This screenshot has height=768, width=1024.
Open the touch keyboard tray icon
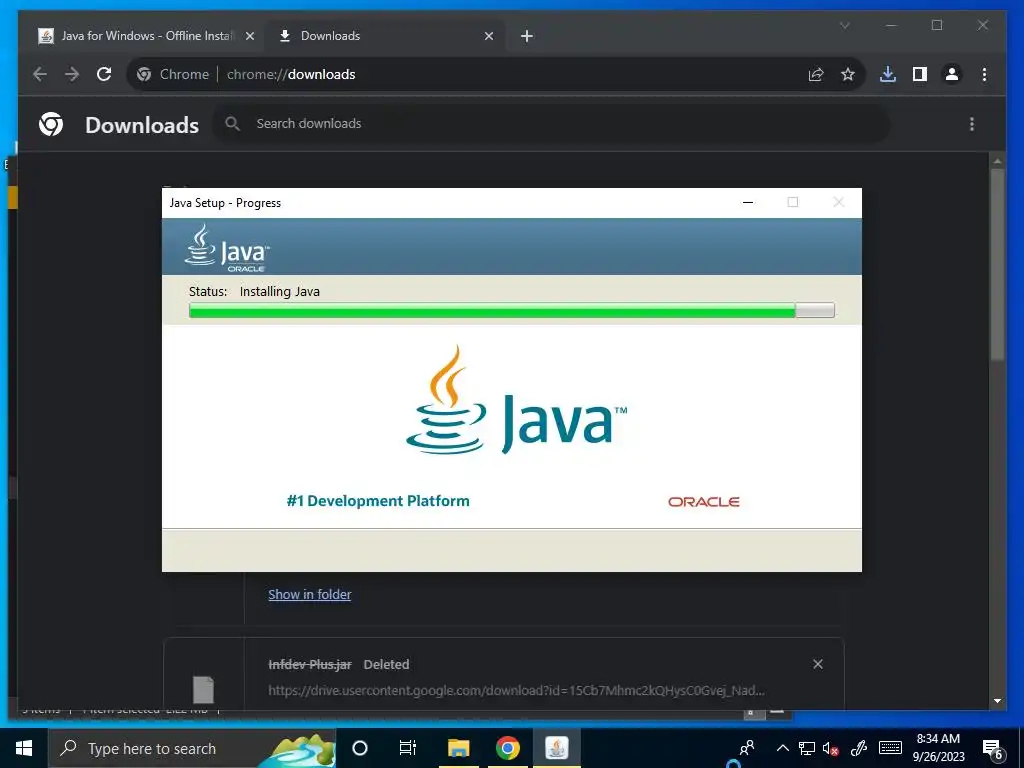(x=890, y=748)
